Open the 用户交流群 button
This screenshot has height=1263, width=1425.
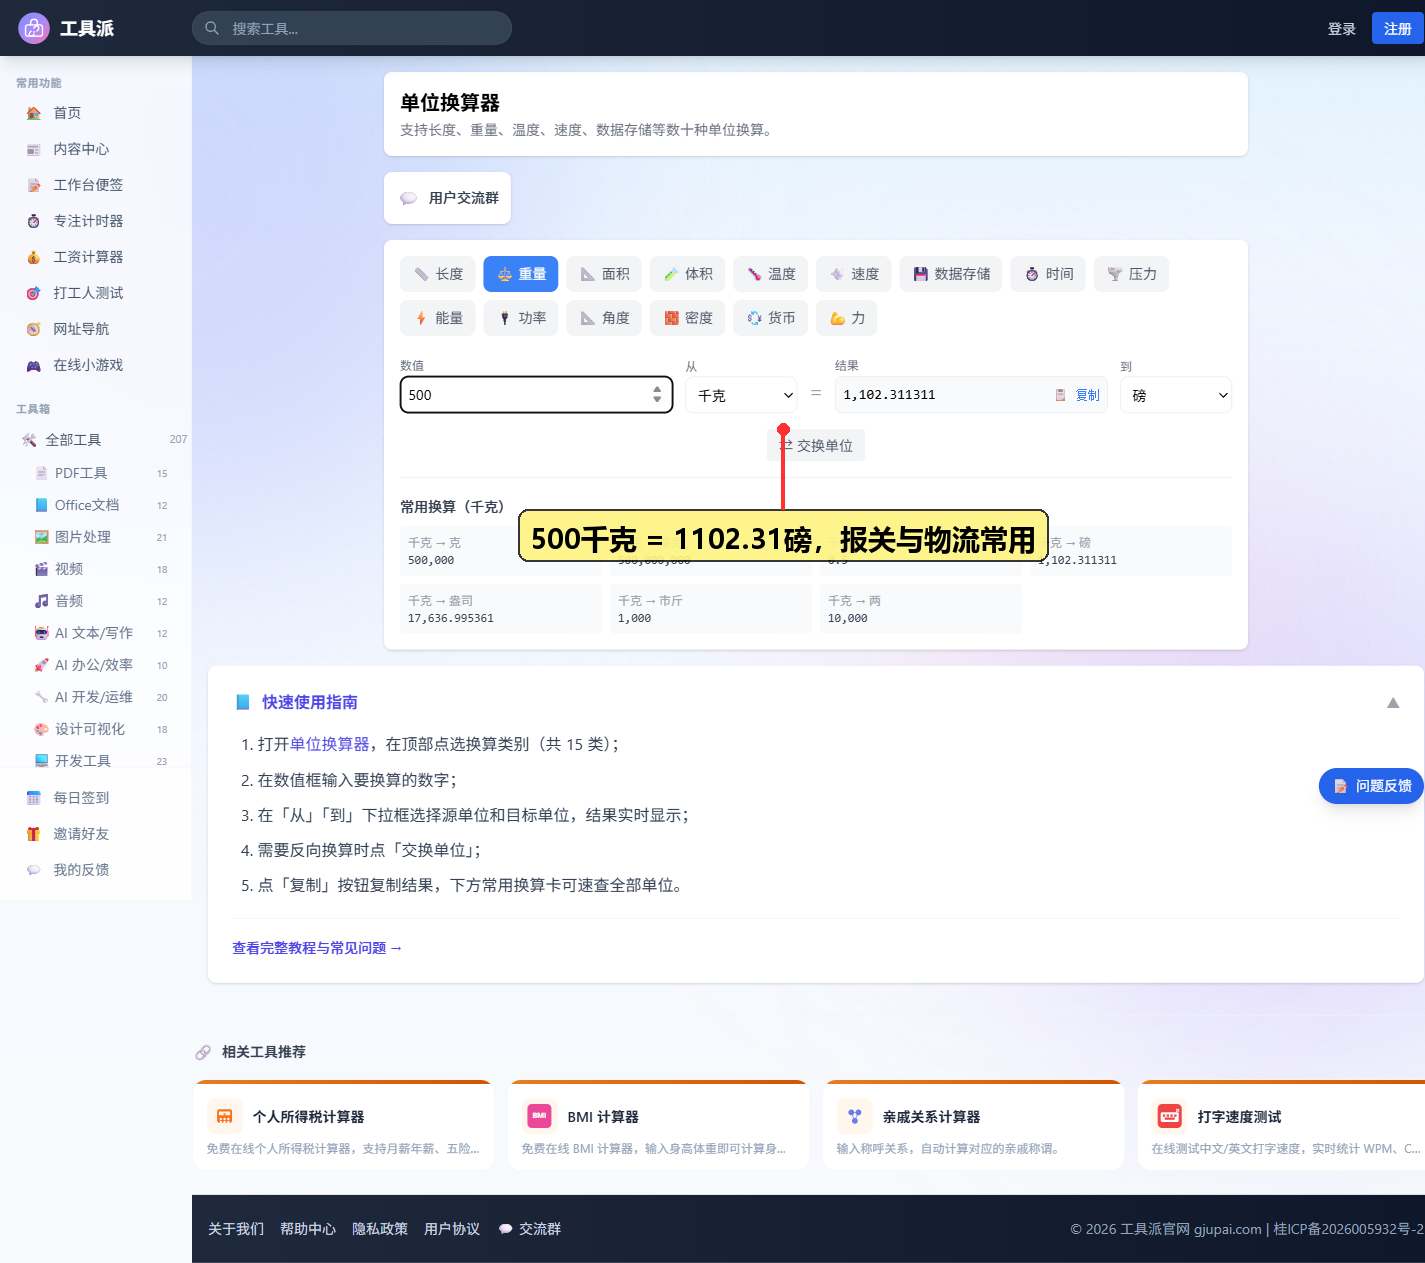pyautogui.click(x=447, y=198)
